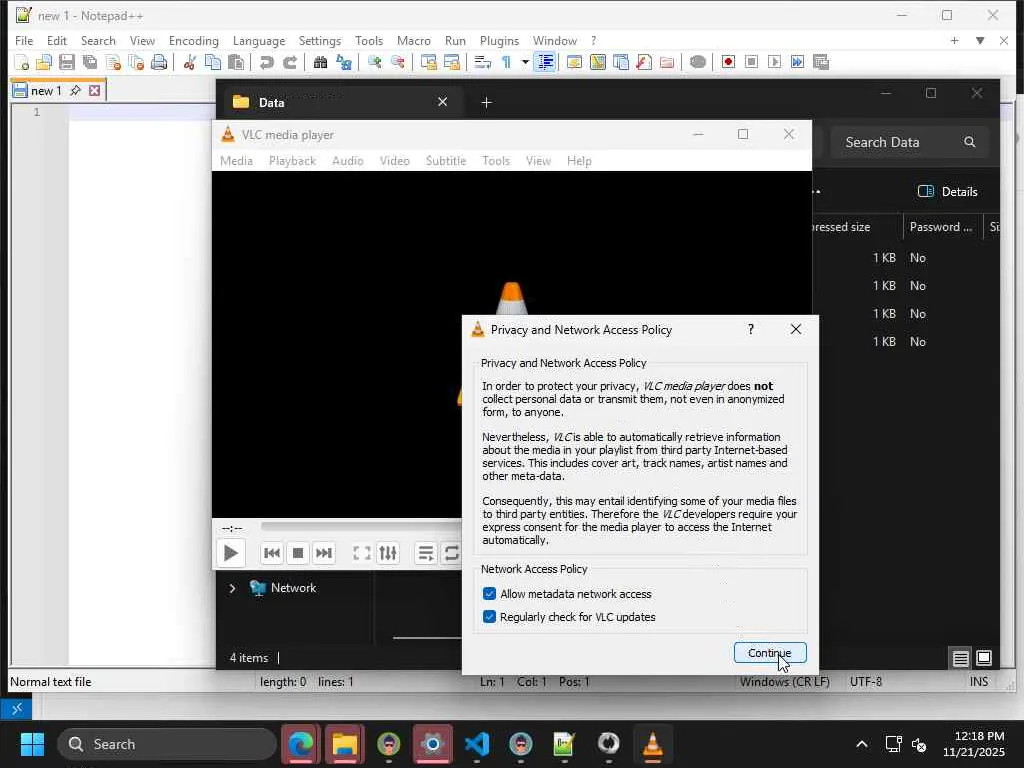
Task: Click the Replace icon in Notepad++ toolbar
Action: (344, 62)
